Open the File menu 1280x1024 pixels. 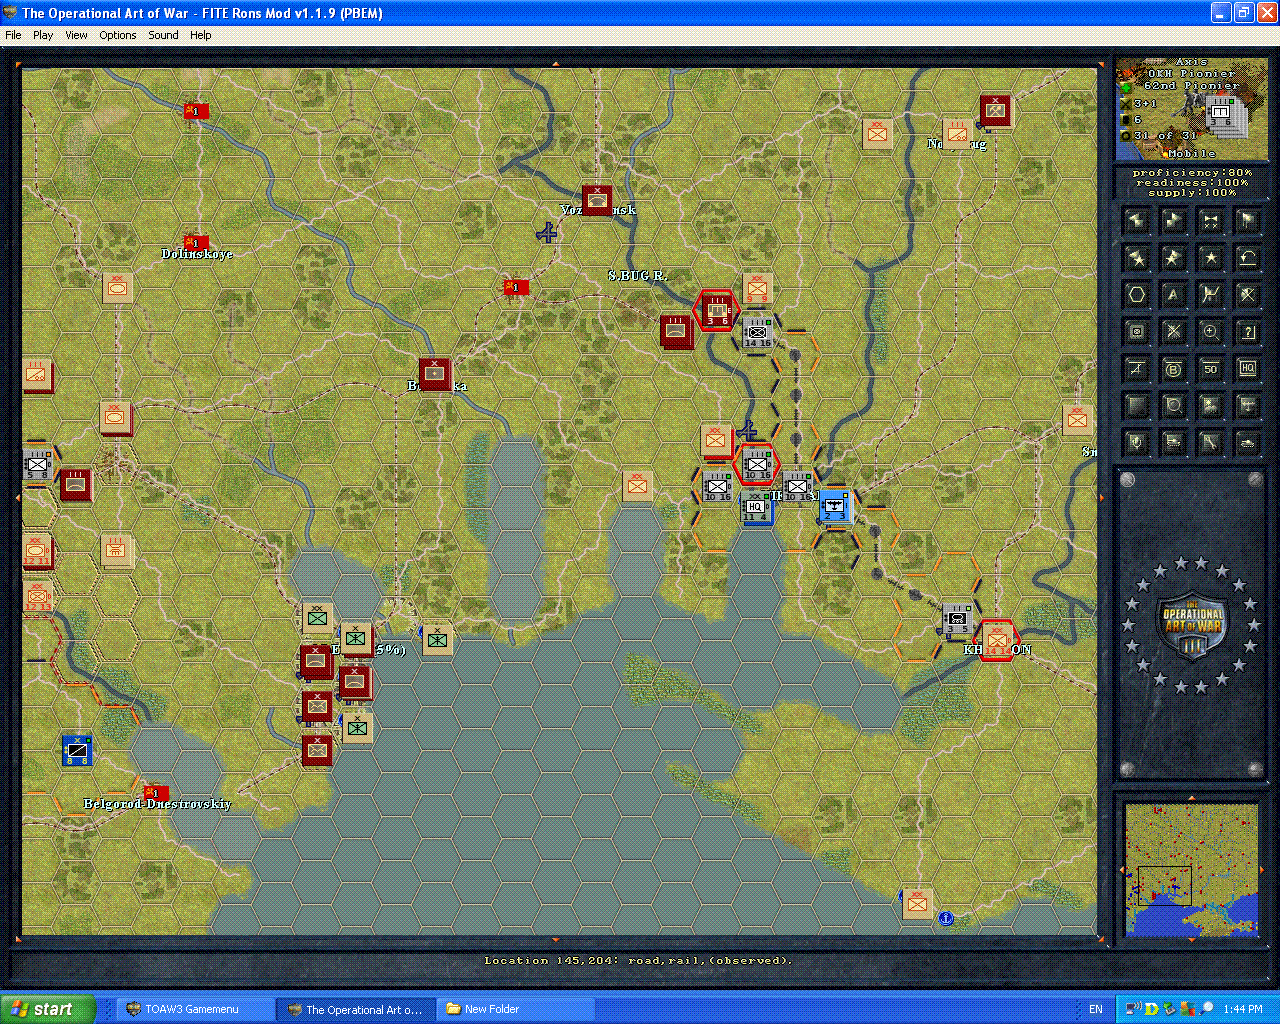pos(13,35)
